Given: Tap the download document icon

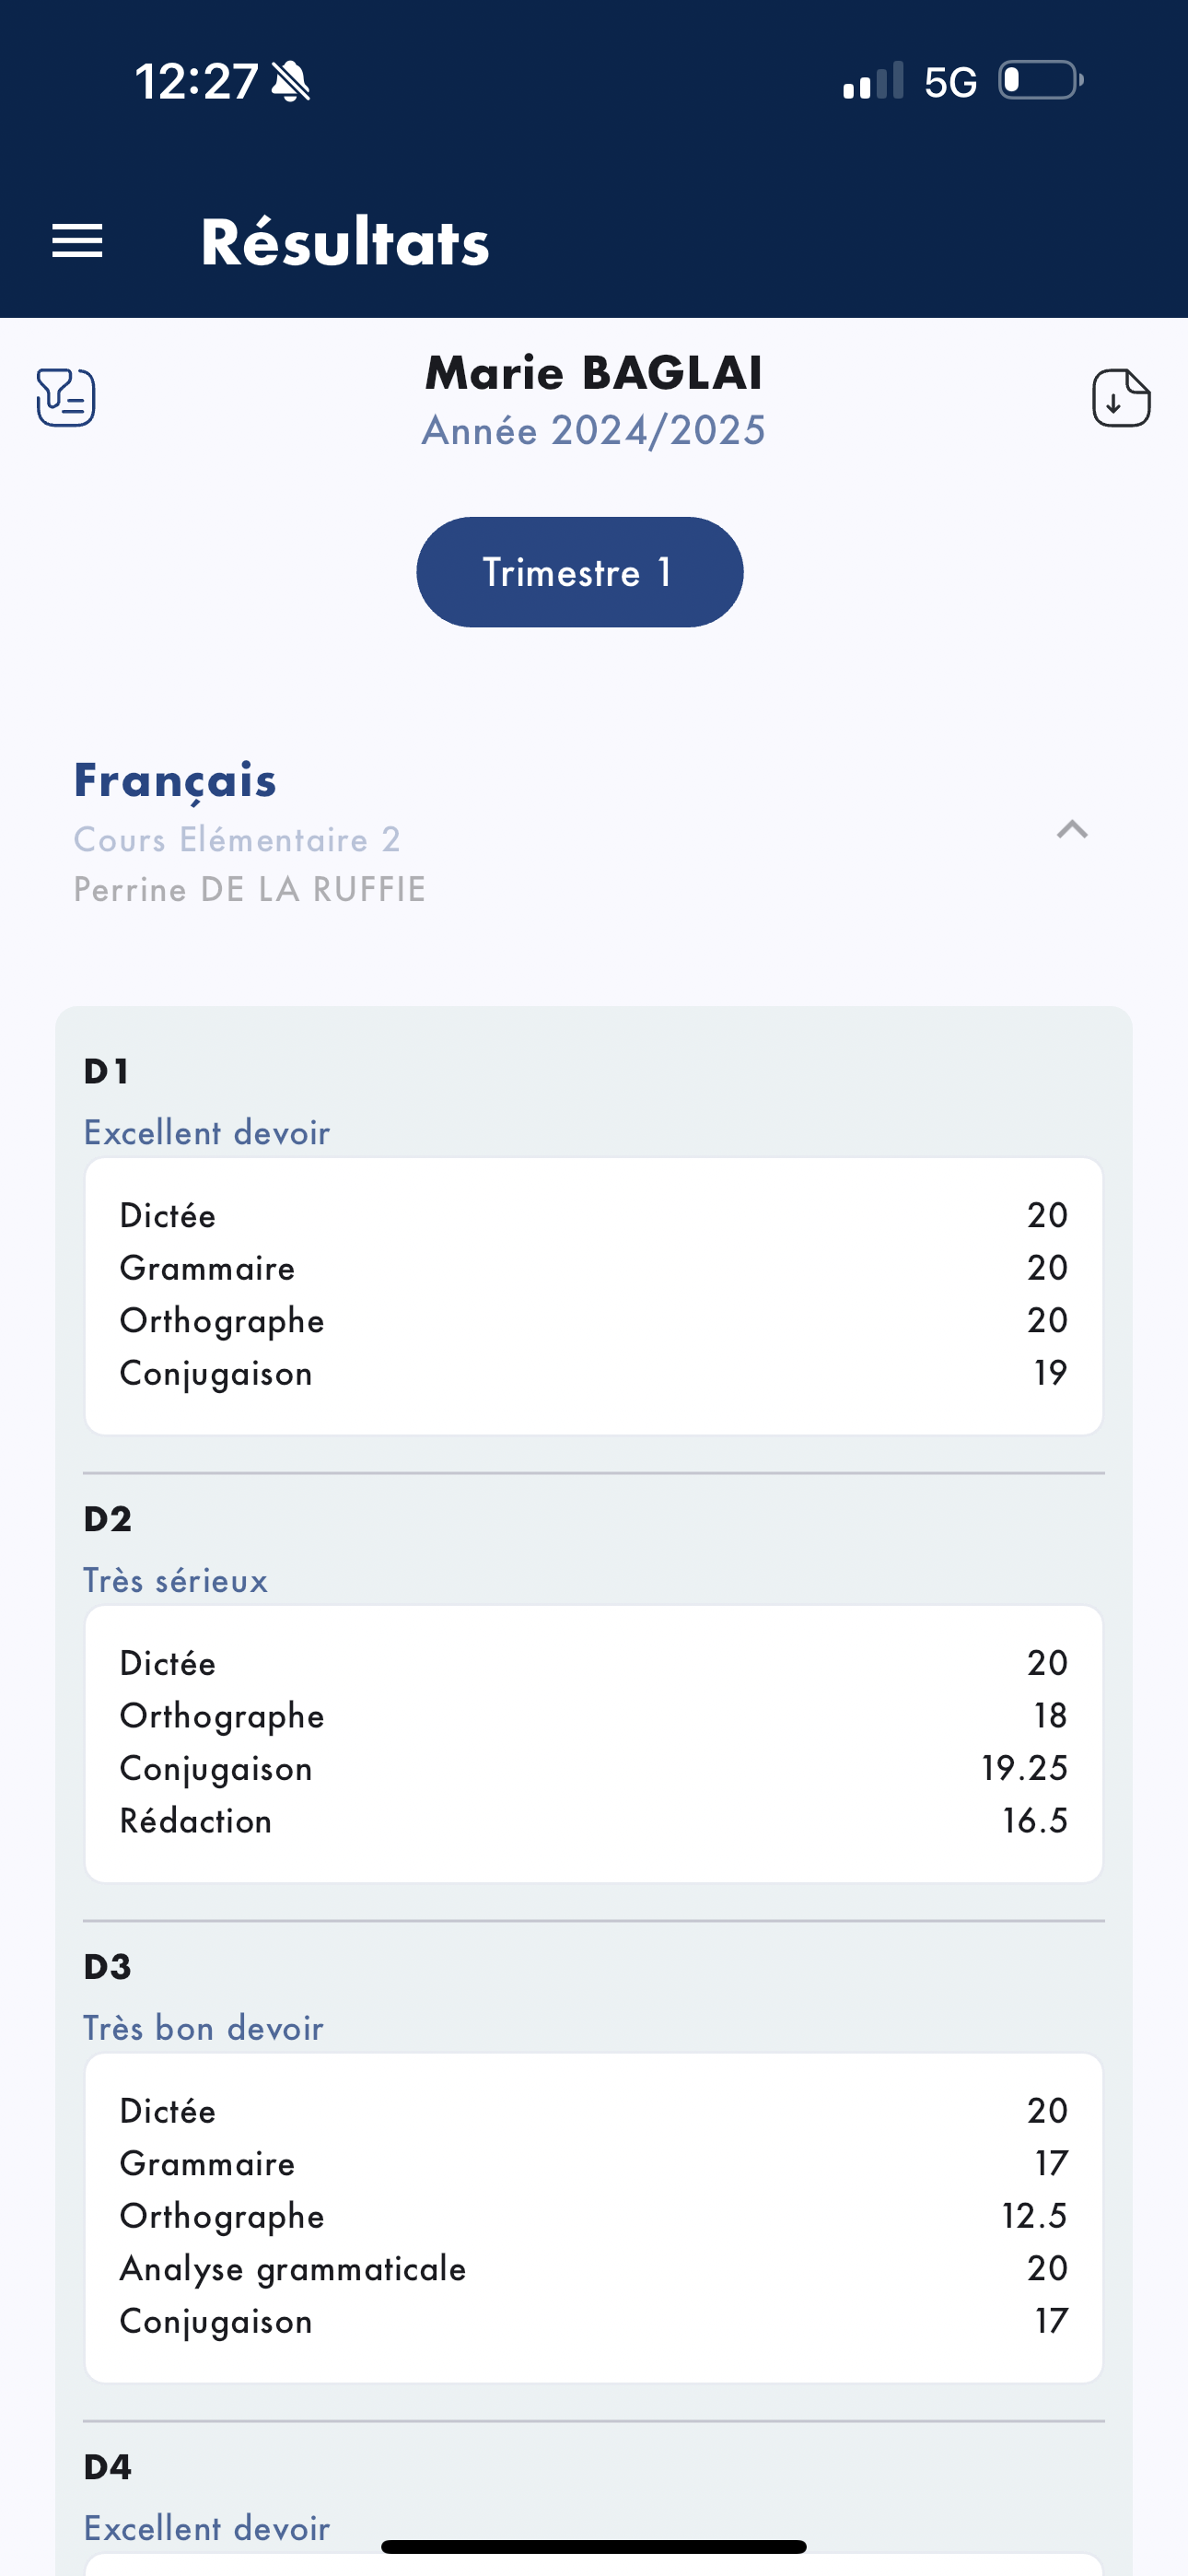Looking at the screenshot, I should click(1121, 397).
